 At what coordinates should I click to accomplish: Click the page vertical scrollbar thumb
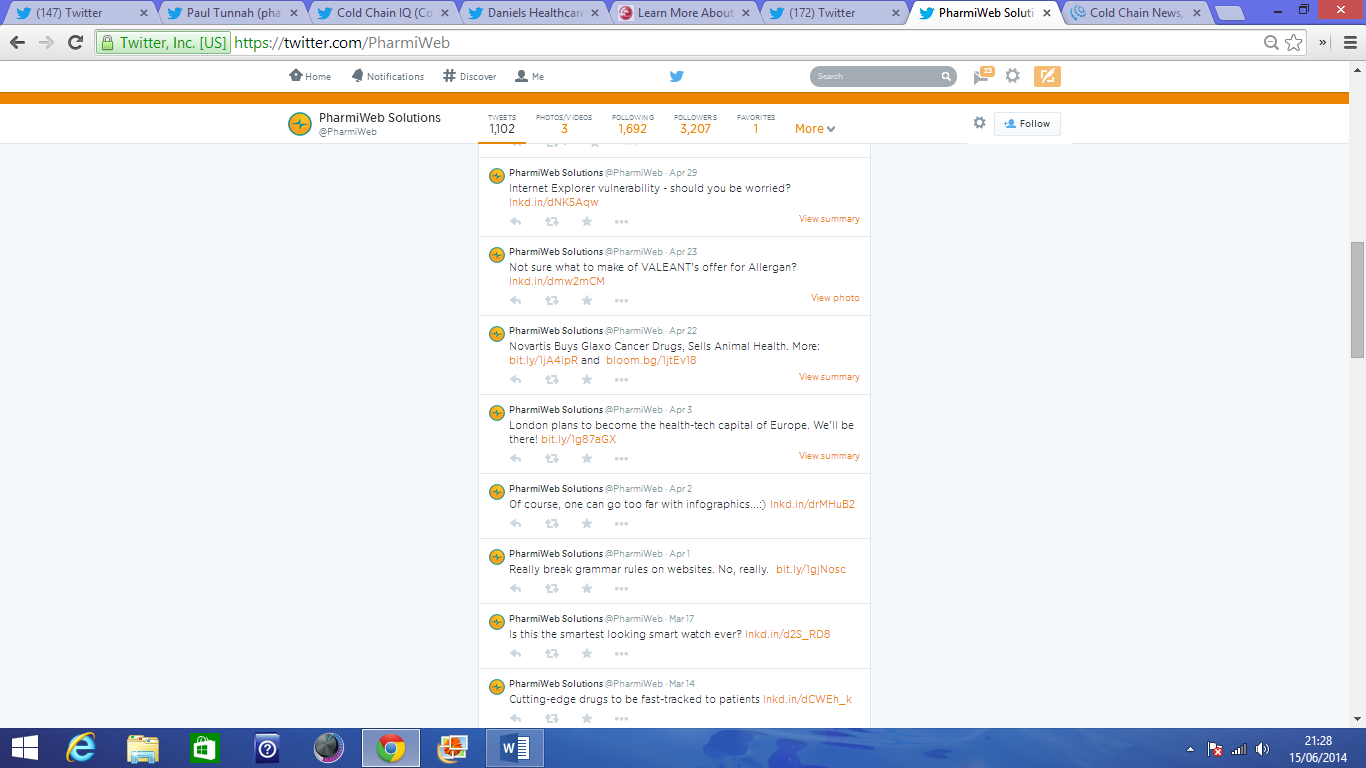[x=1357, y=300]
